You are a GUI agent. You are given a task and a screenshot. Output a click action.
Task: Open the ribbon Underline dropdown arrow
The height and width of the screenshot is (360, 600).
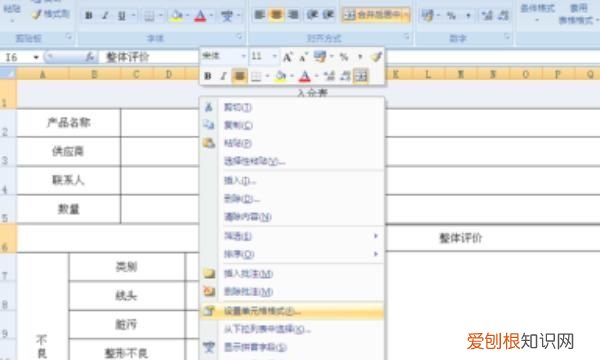coord(134,16)
